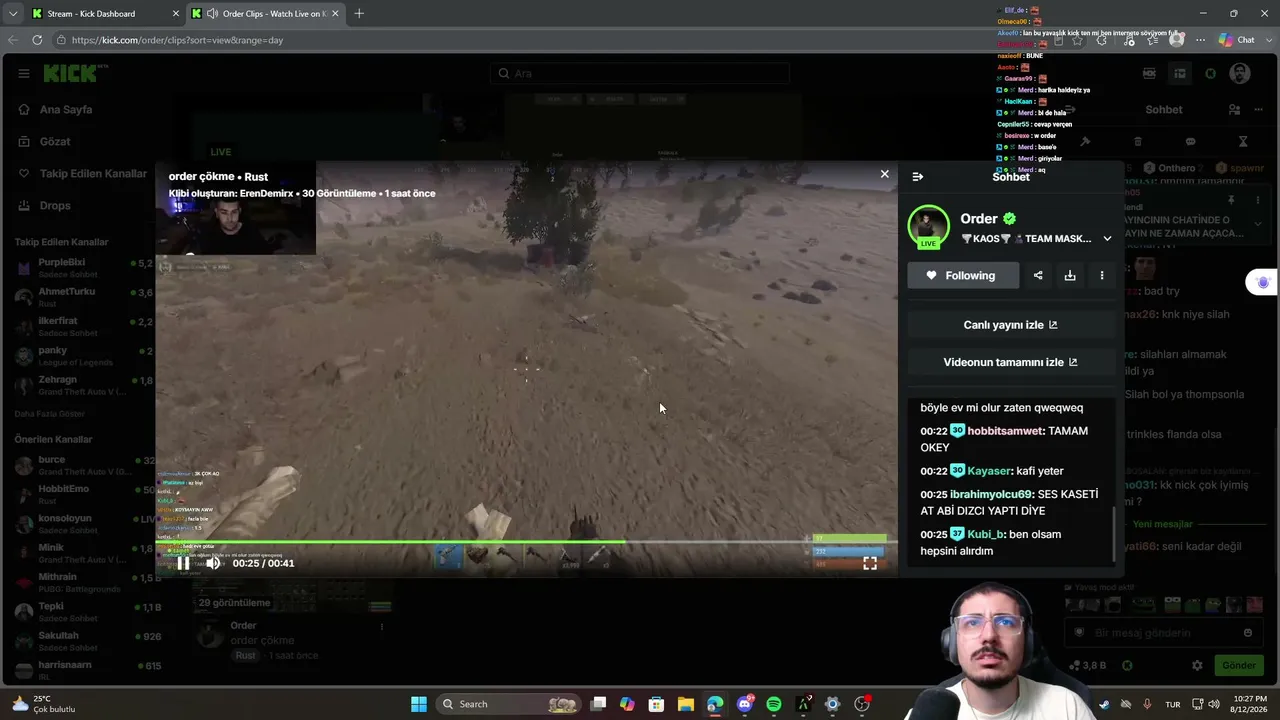
Task: Seek along the green clip progress bar
Action: [x=526, y=542]
